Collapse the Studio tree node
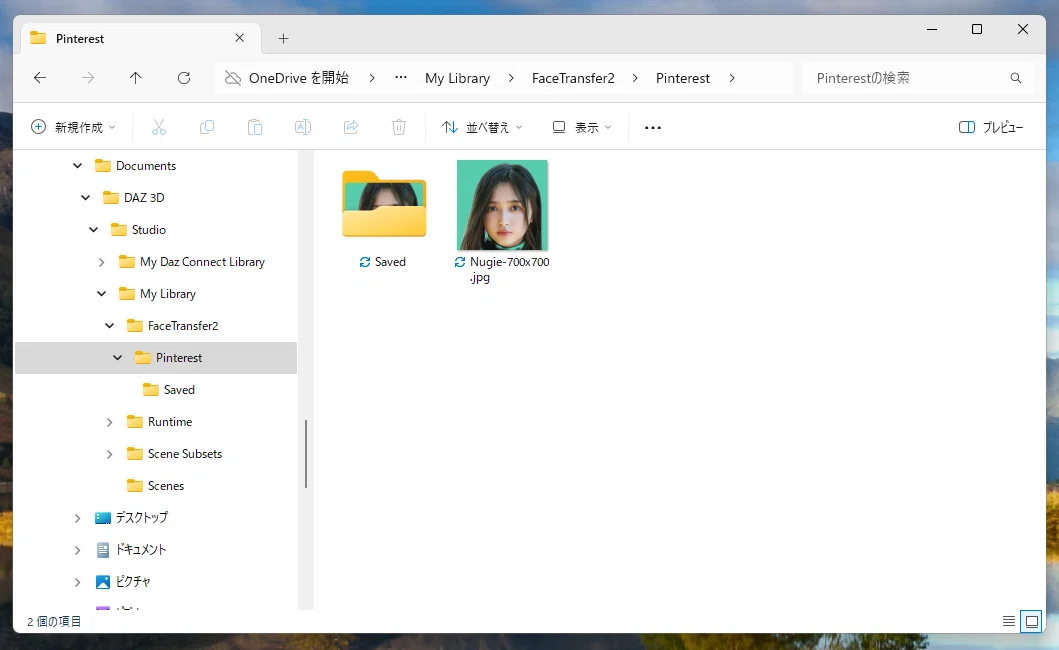Screen dimensions: 1059x650 [94, 230]
